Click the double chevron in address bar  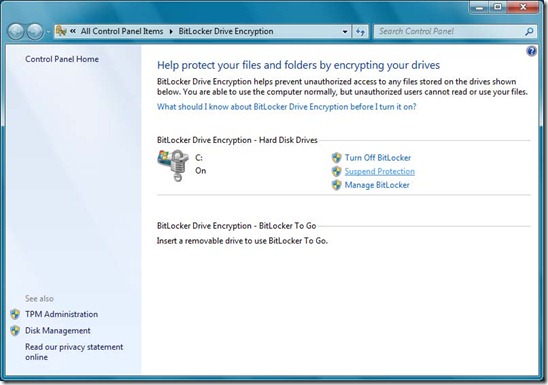click(73, 31)
